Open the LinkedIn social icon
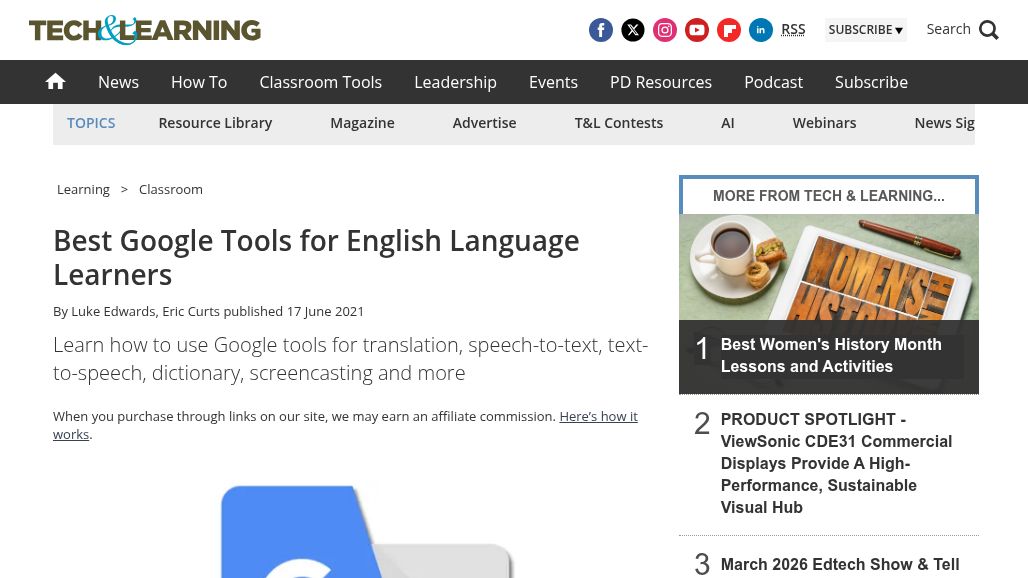The height and width of the screenshot is (578, 1028). tap(761, 30)
